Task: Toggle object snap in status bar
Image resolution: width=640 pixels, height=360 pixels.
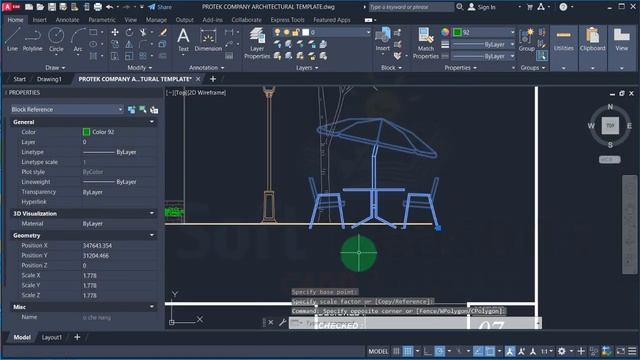Action: coord(490,351)
